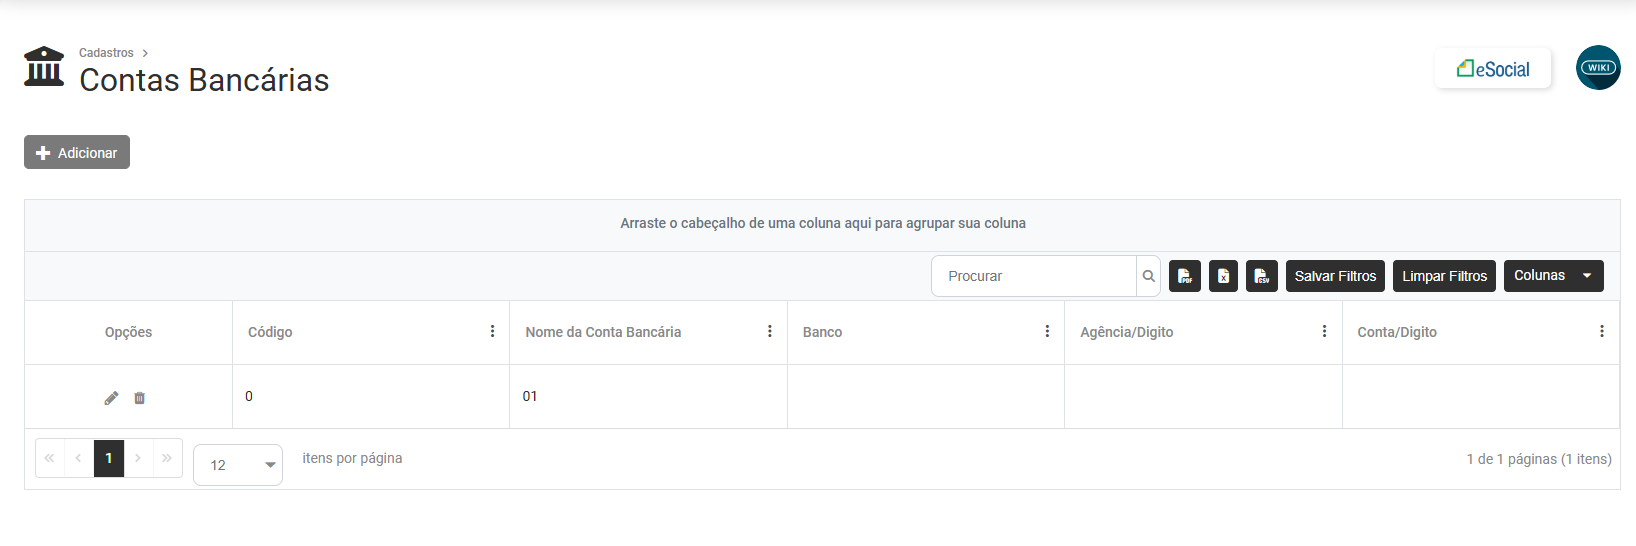Image resolution: width=1636 pixels, height=546 pixels.
Task: Open Código column options menu
Action: tap(492, 331)
